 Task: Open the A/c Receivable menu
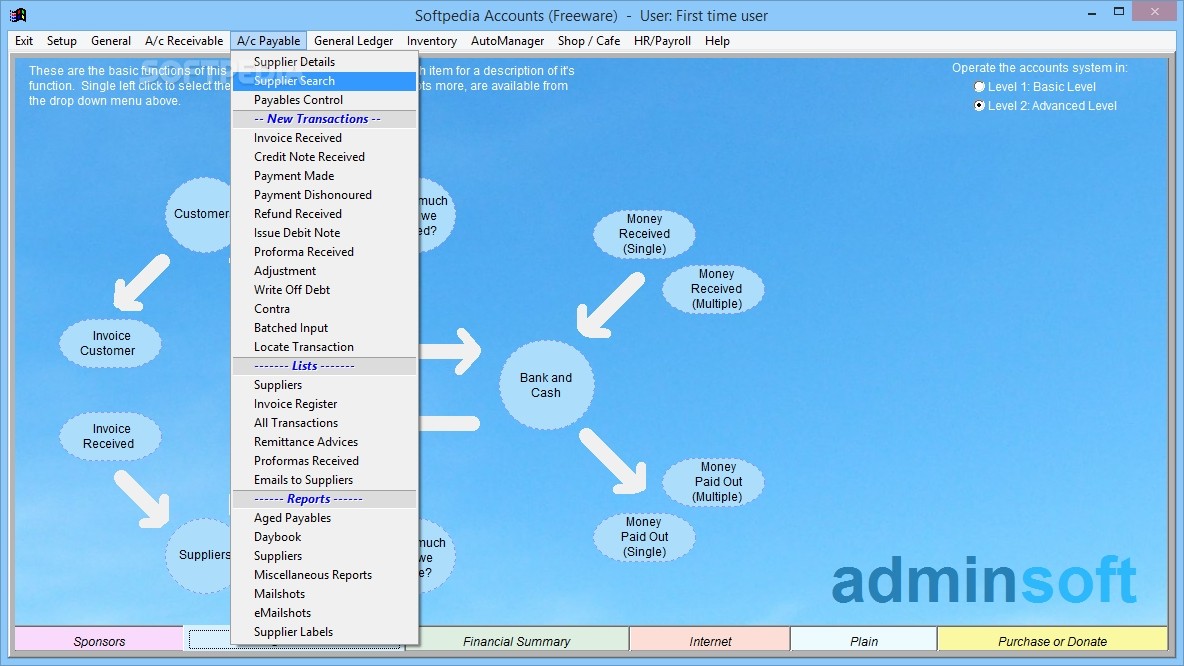click(184, 41)
